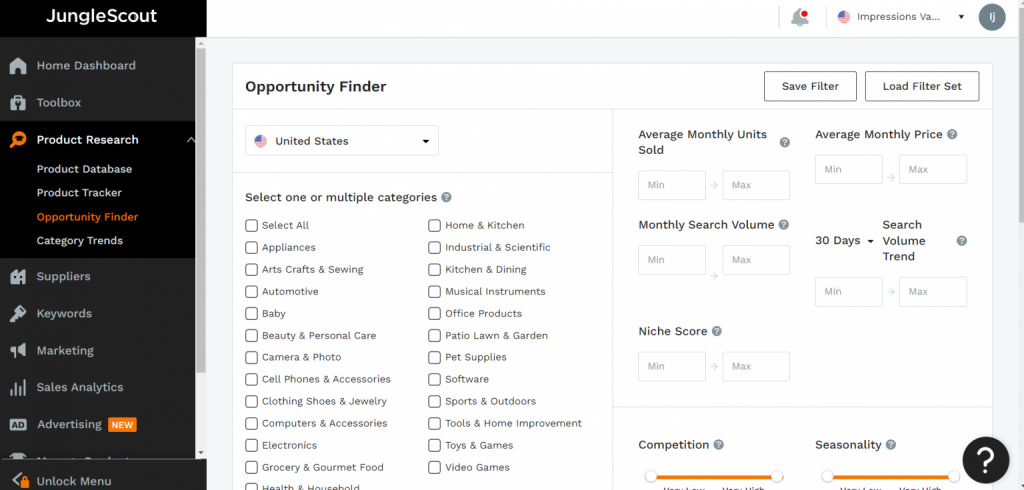Click the Niche Score help icon
Screen dimensions: 1024x490
pos(717,332)
